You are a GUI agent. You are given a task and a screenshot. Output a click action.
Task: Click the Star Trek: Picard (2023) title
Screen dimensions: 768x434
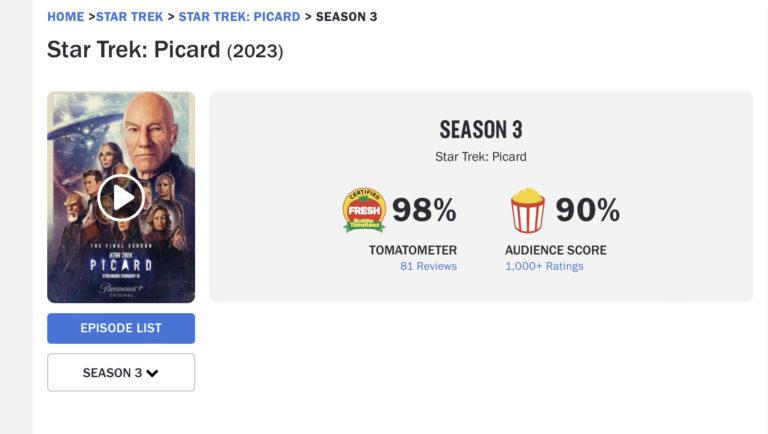165,50
